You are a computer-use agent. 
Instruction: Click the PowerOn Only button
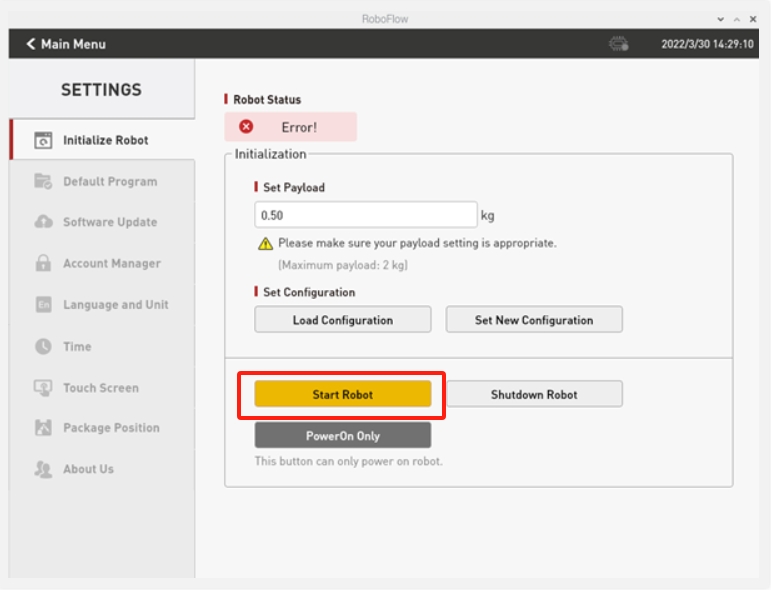(x=343, y=436)
